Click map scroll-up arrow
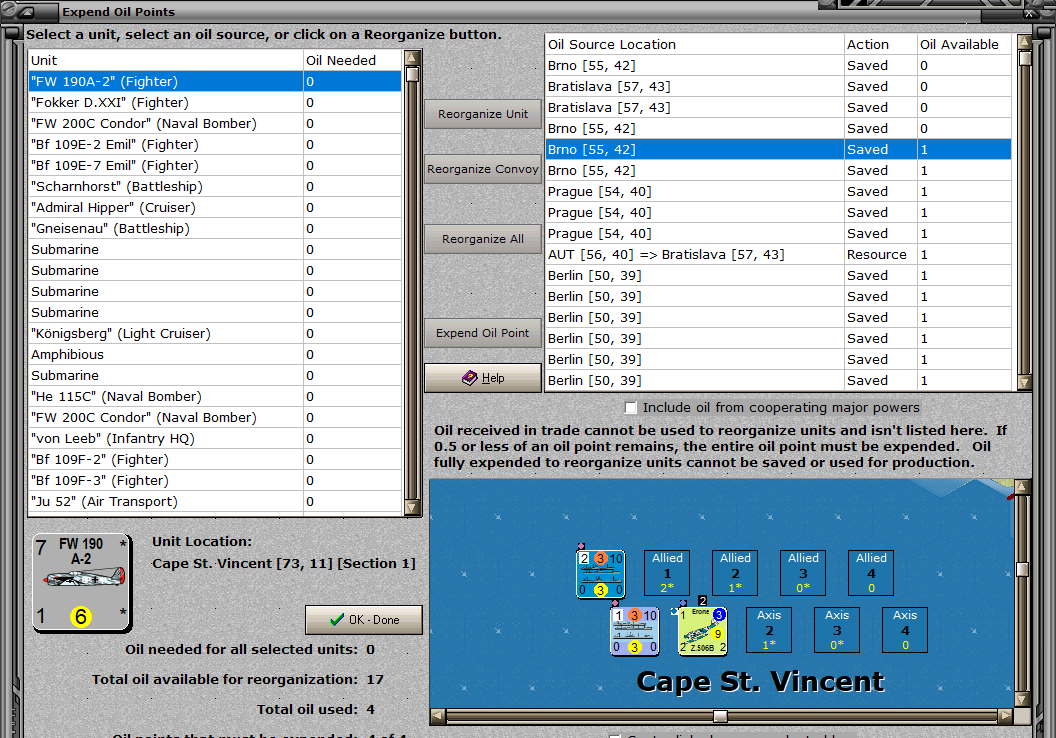The height and width of the screenshot is (738, 1056). [x=1022, y=486]
